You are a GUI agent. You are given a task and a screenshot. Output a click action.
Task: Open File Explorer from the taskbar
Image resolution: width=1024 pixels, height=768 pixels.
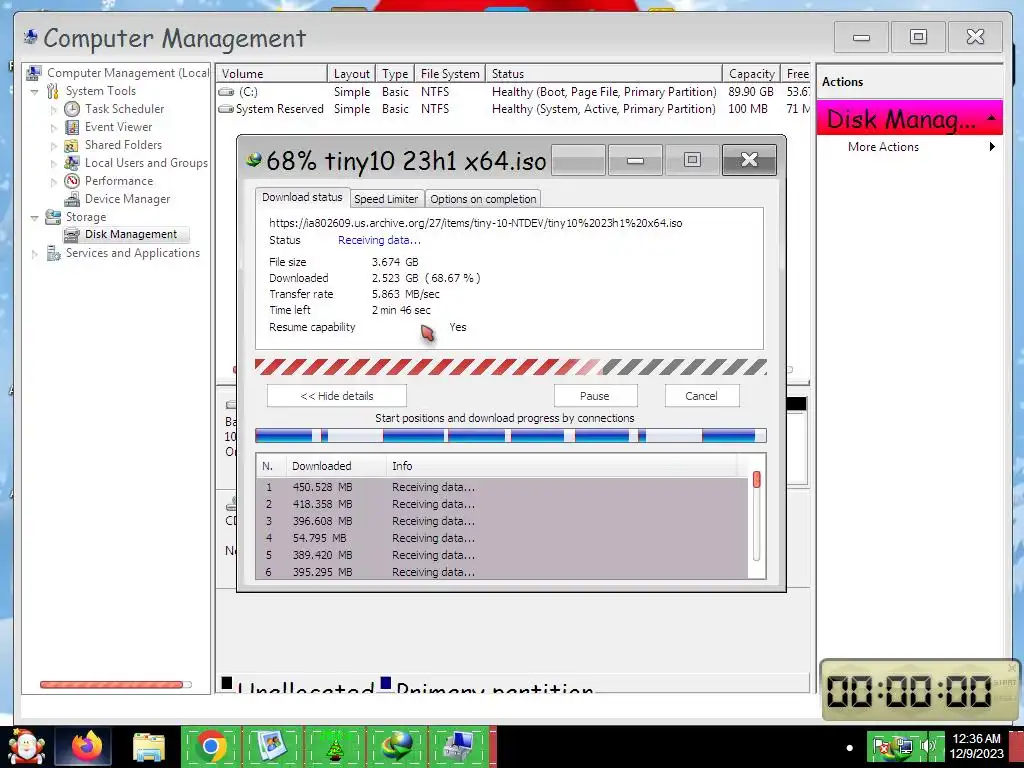click(x=149, y=747)
